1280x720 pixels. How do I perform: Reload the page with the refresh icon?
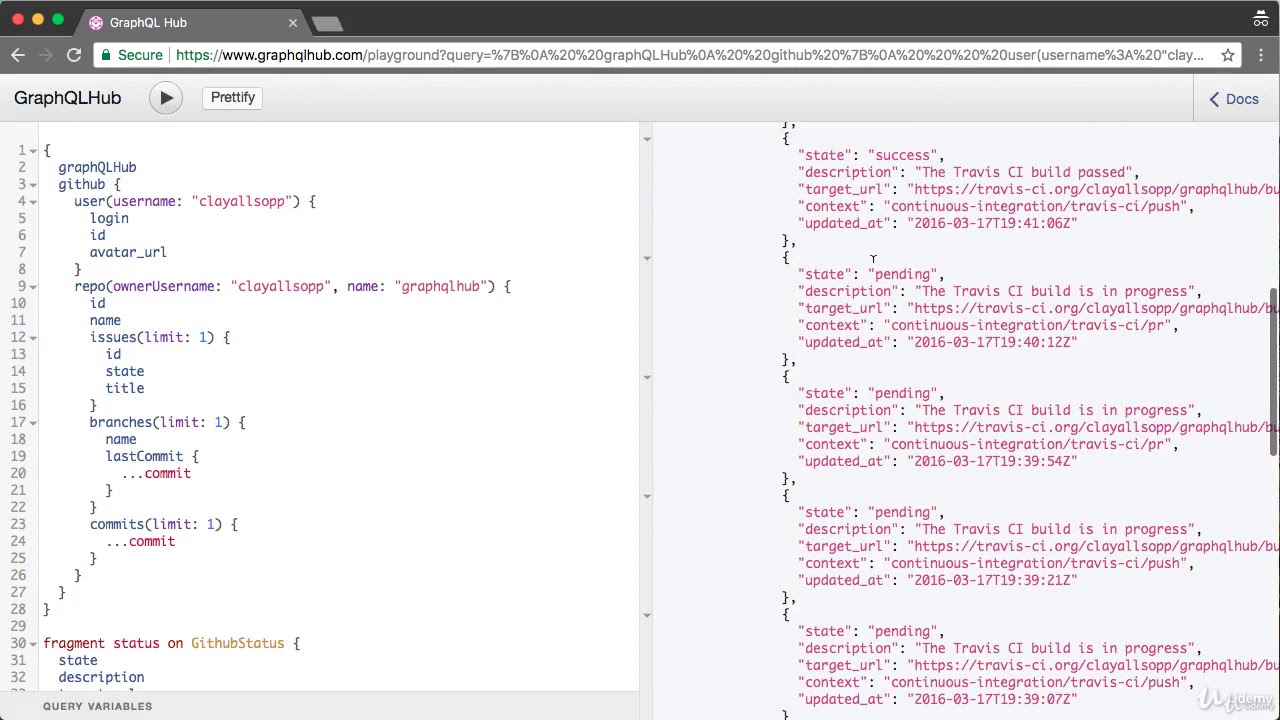pyautogui.click(x=73, y=55)
